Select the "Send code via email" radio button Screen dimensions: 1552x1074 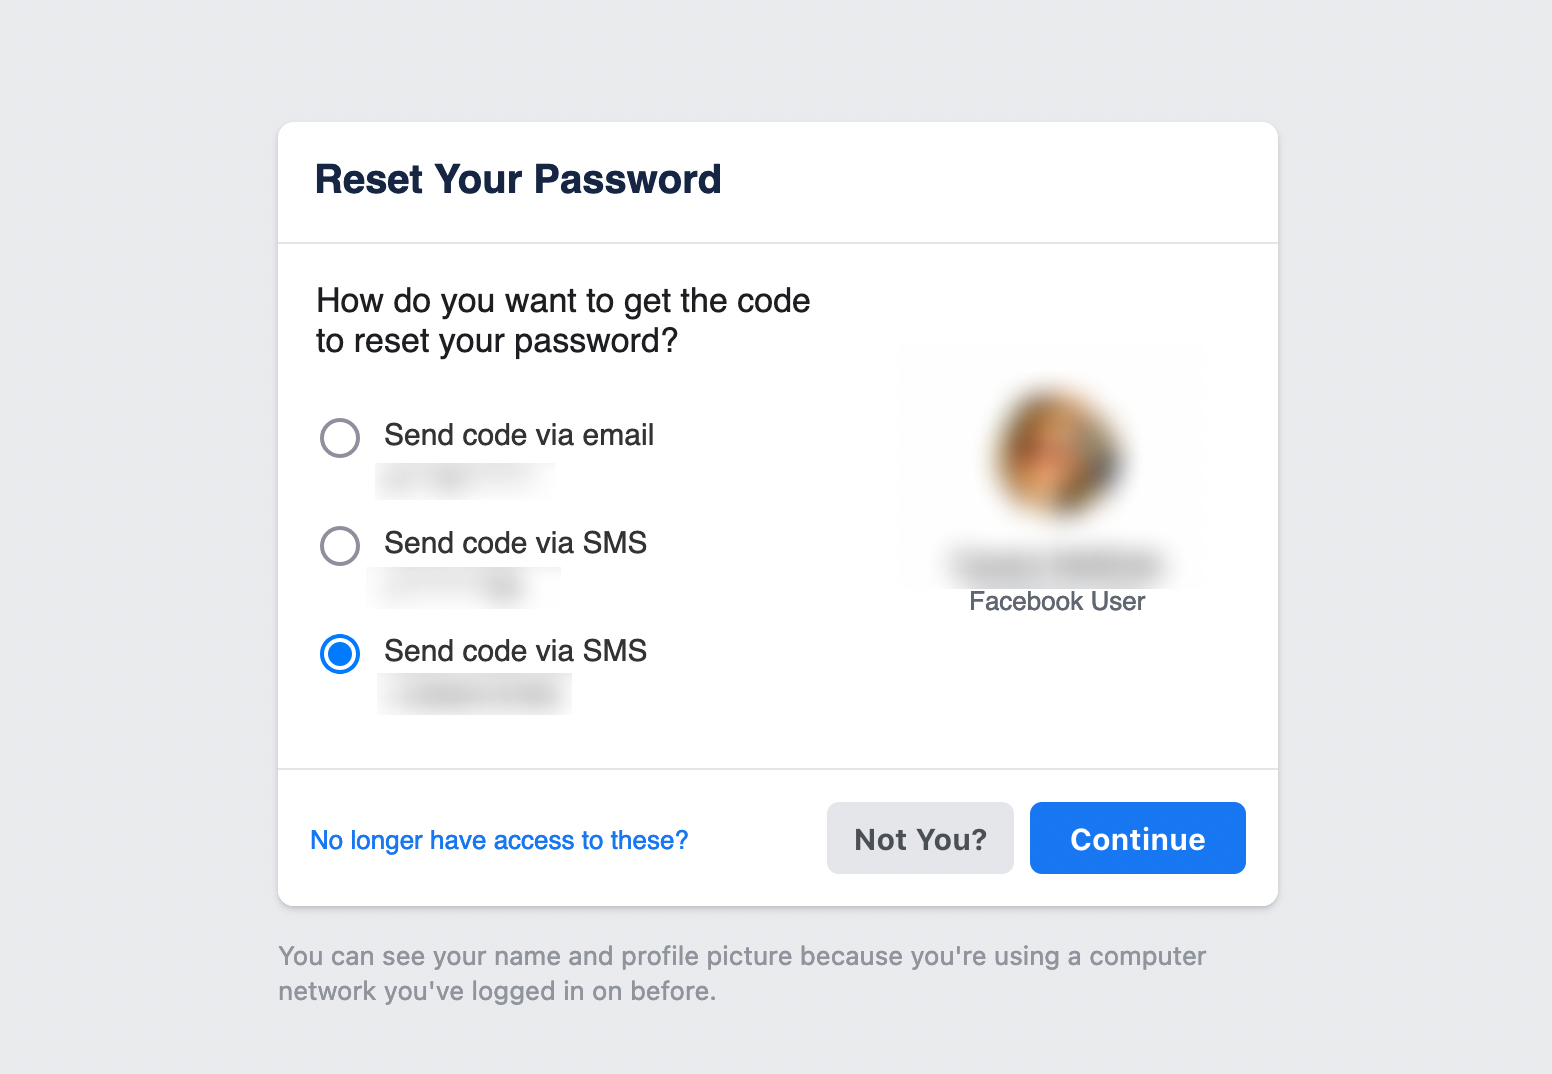[340, 438]
